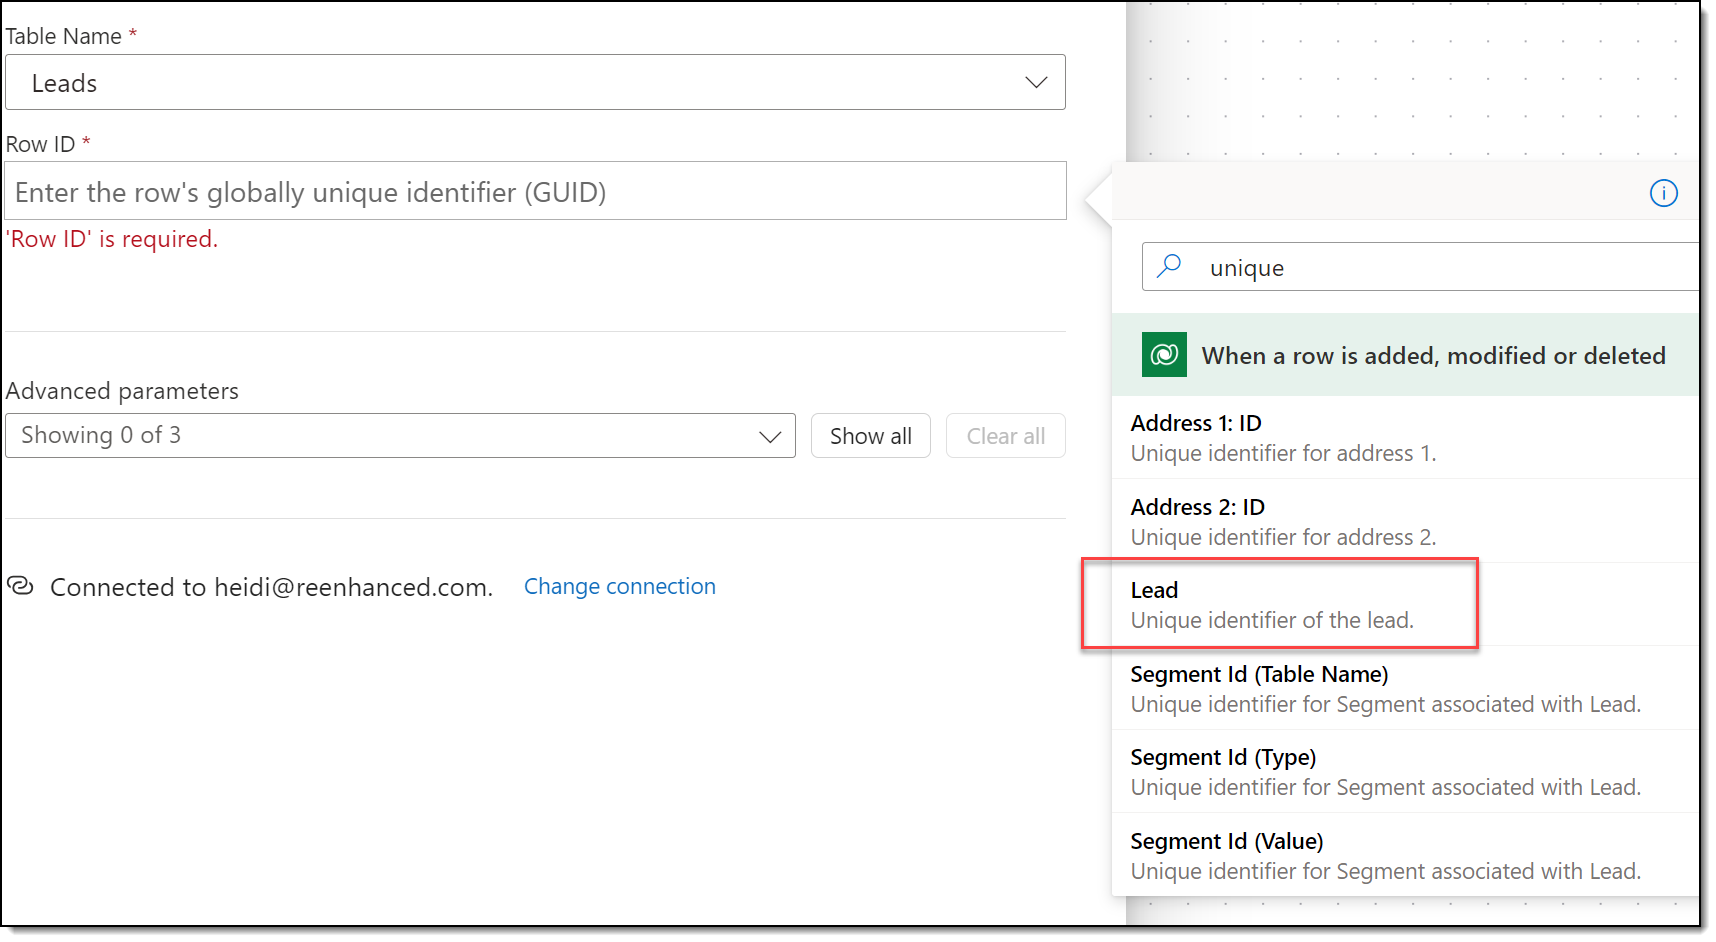This screenshot has width=1716, height=942.
Task: Click the Show all button
Action: pyautogui.click(x=870, y=436)
